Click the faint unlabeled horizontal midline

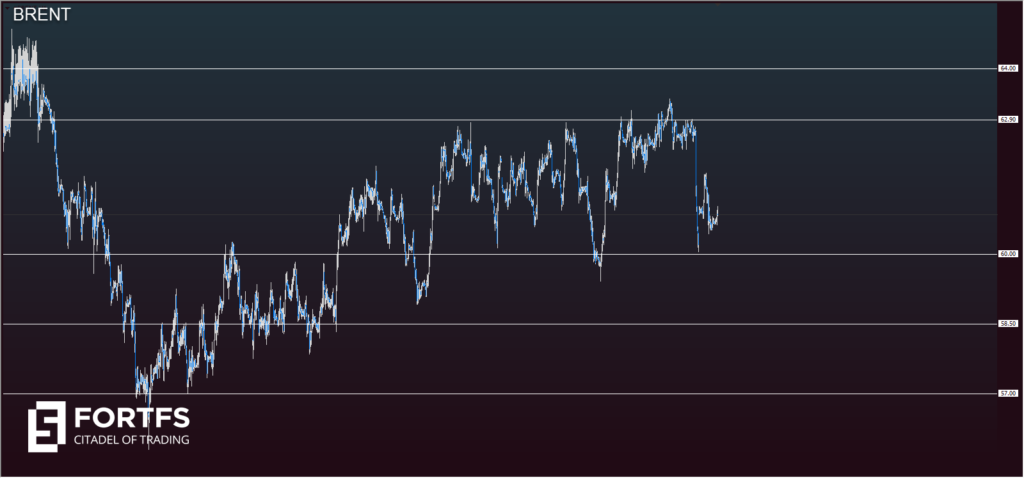point(850,214)
